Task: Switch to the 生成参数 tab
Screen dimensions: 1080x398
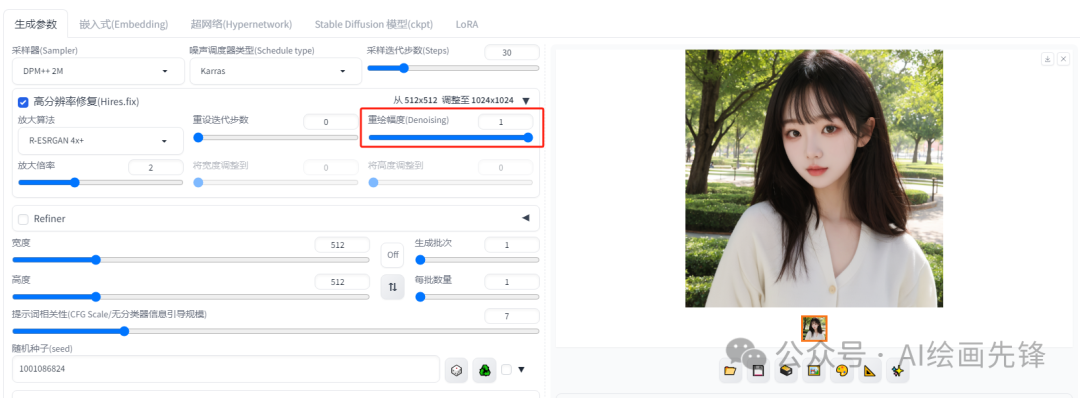Action: click(36, 24)
